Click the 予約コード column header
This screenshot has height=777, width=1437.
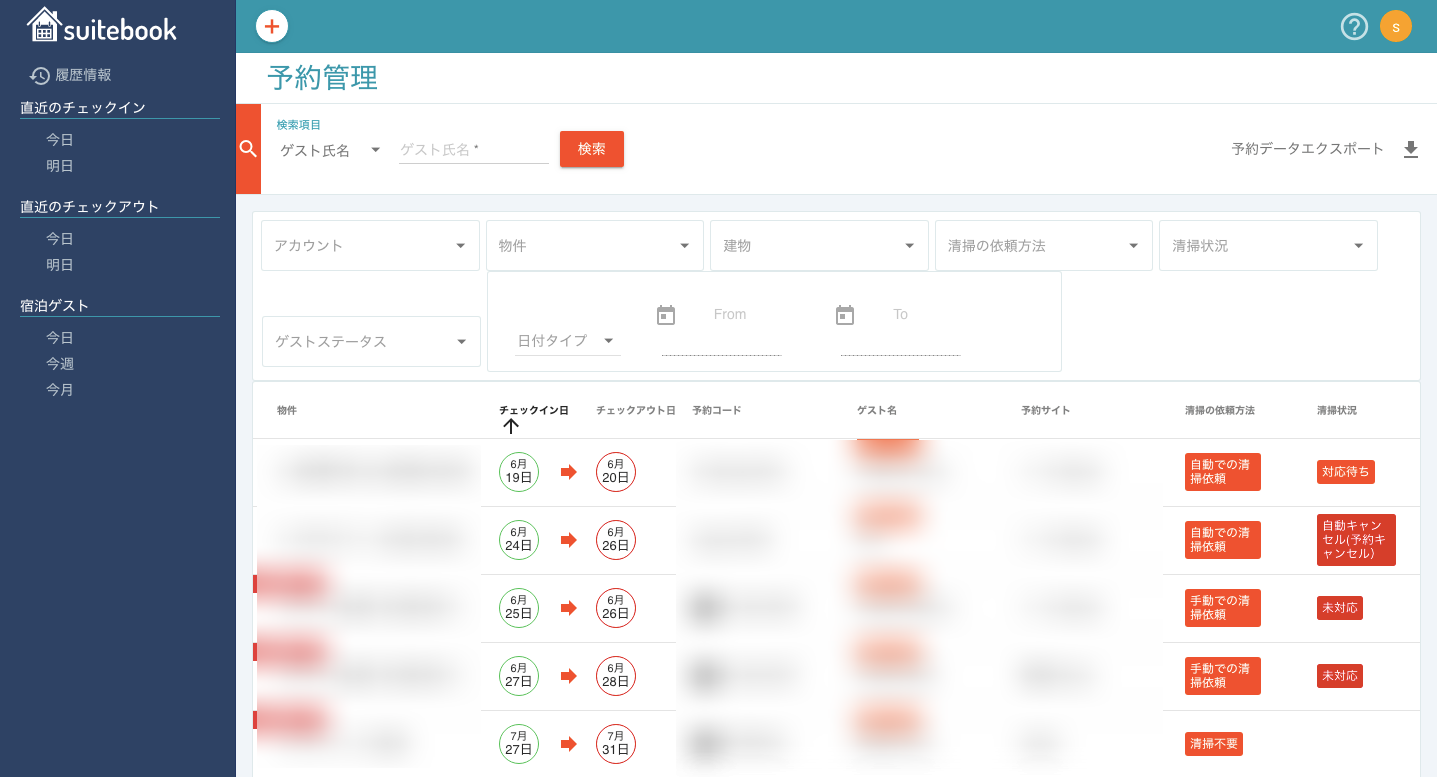717,411
